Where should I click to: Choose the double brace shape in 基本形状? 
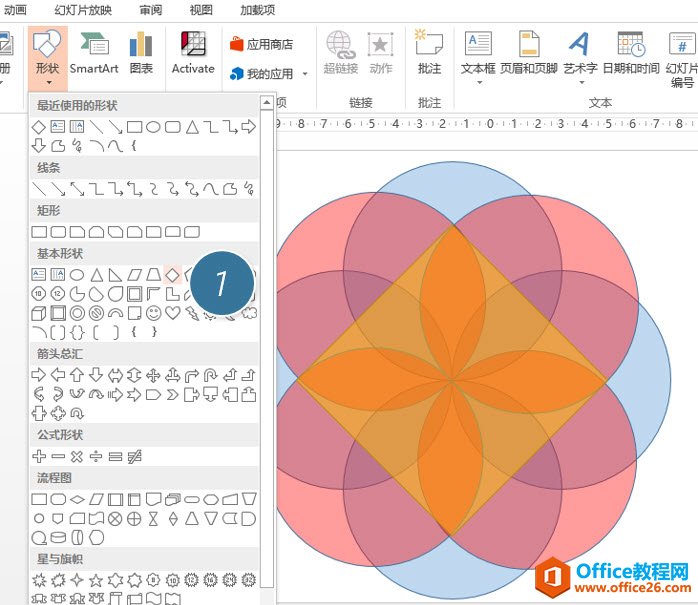[77, 332]
